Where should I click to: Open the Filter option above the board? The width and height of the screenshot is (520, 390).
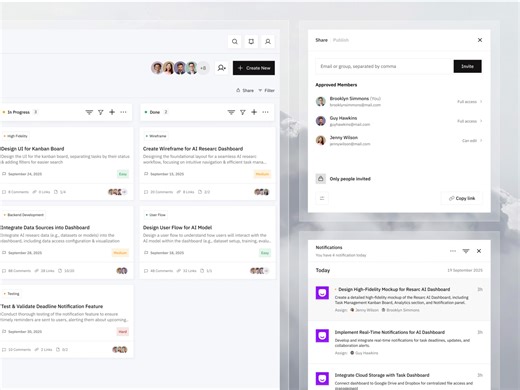(x=266, y=90)
